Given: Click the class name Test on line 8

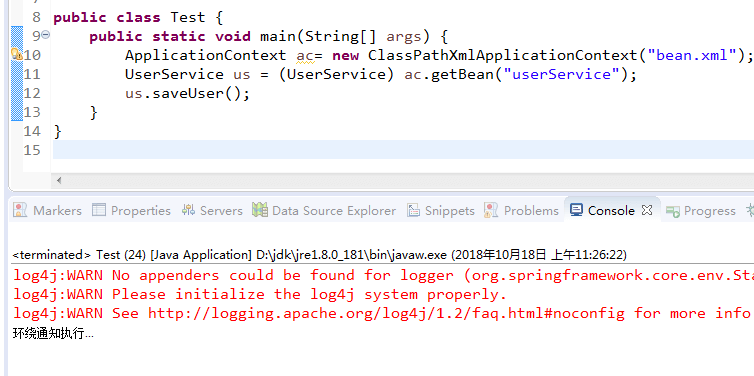Looking at the screenshot, I should coord(188,18).
